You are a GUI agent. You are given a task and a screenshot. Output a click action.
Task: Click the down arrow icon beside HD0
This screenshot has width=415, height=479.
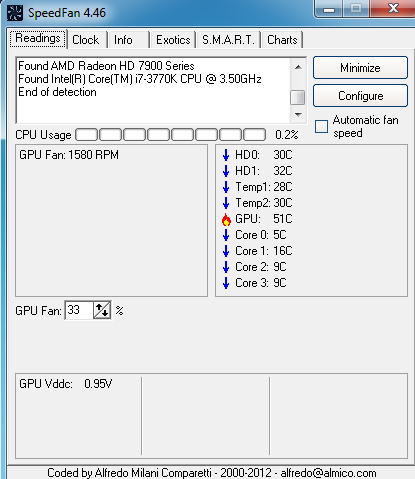226,155
